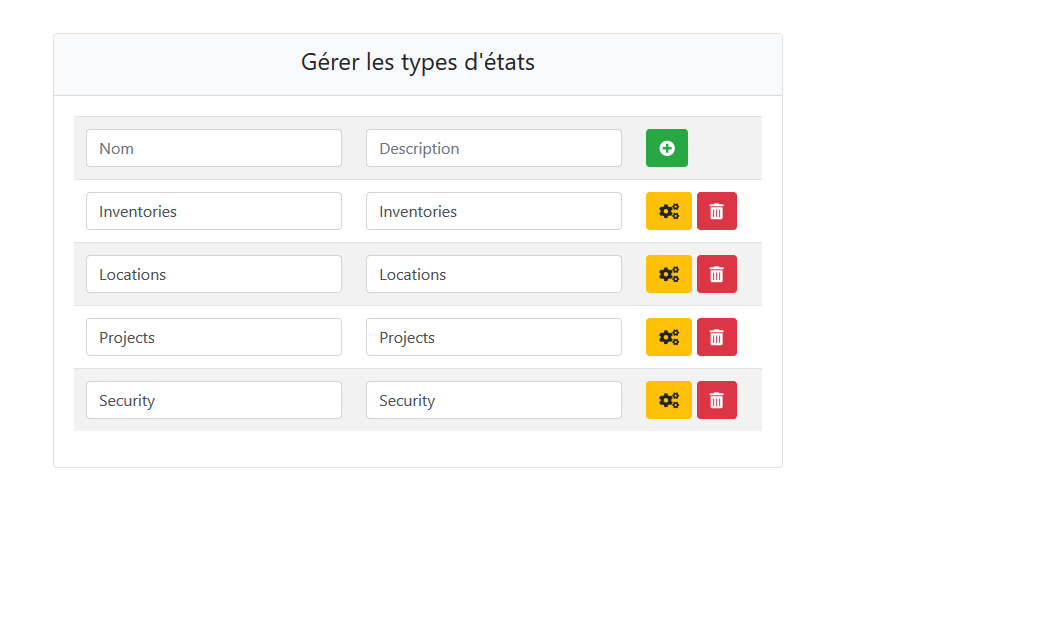Screen dimensions: 1038x637
Task: Select the Security name input
Action: [x=213, y=400]
